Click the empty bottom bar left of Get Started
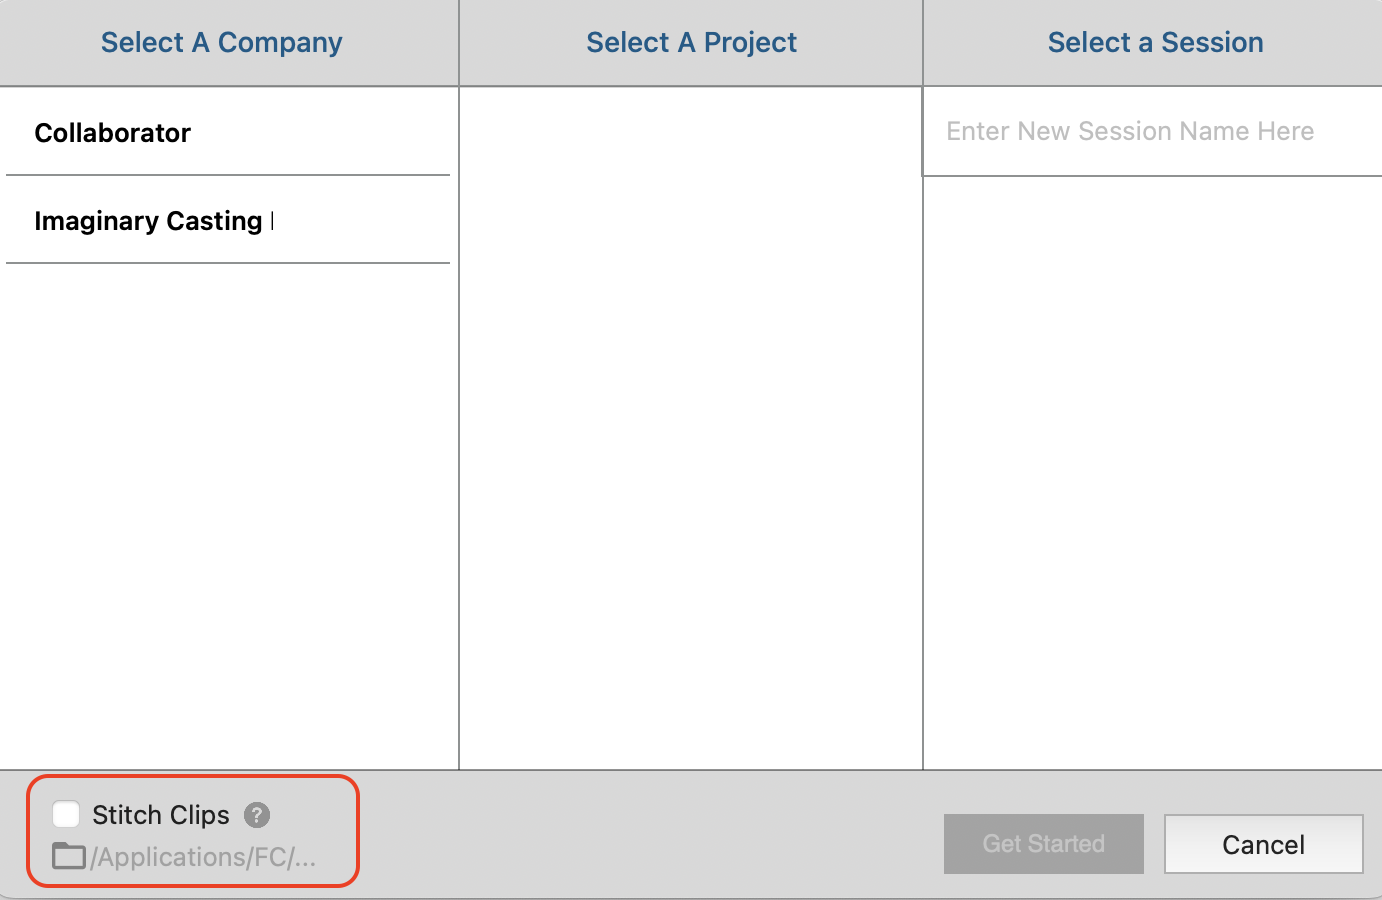 click(x=650, y=835)
